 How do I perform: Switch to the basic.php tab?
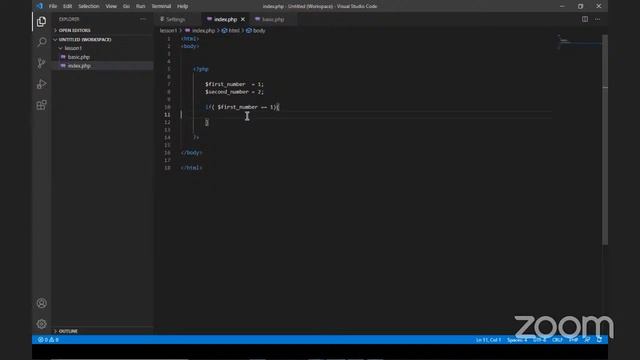click(x=273, y=19)
